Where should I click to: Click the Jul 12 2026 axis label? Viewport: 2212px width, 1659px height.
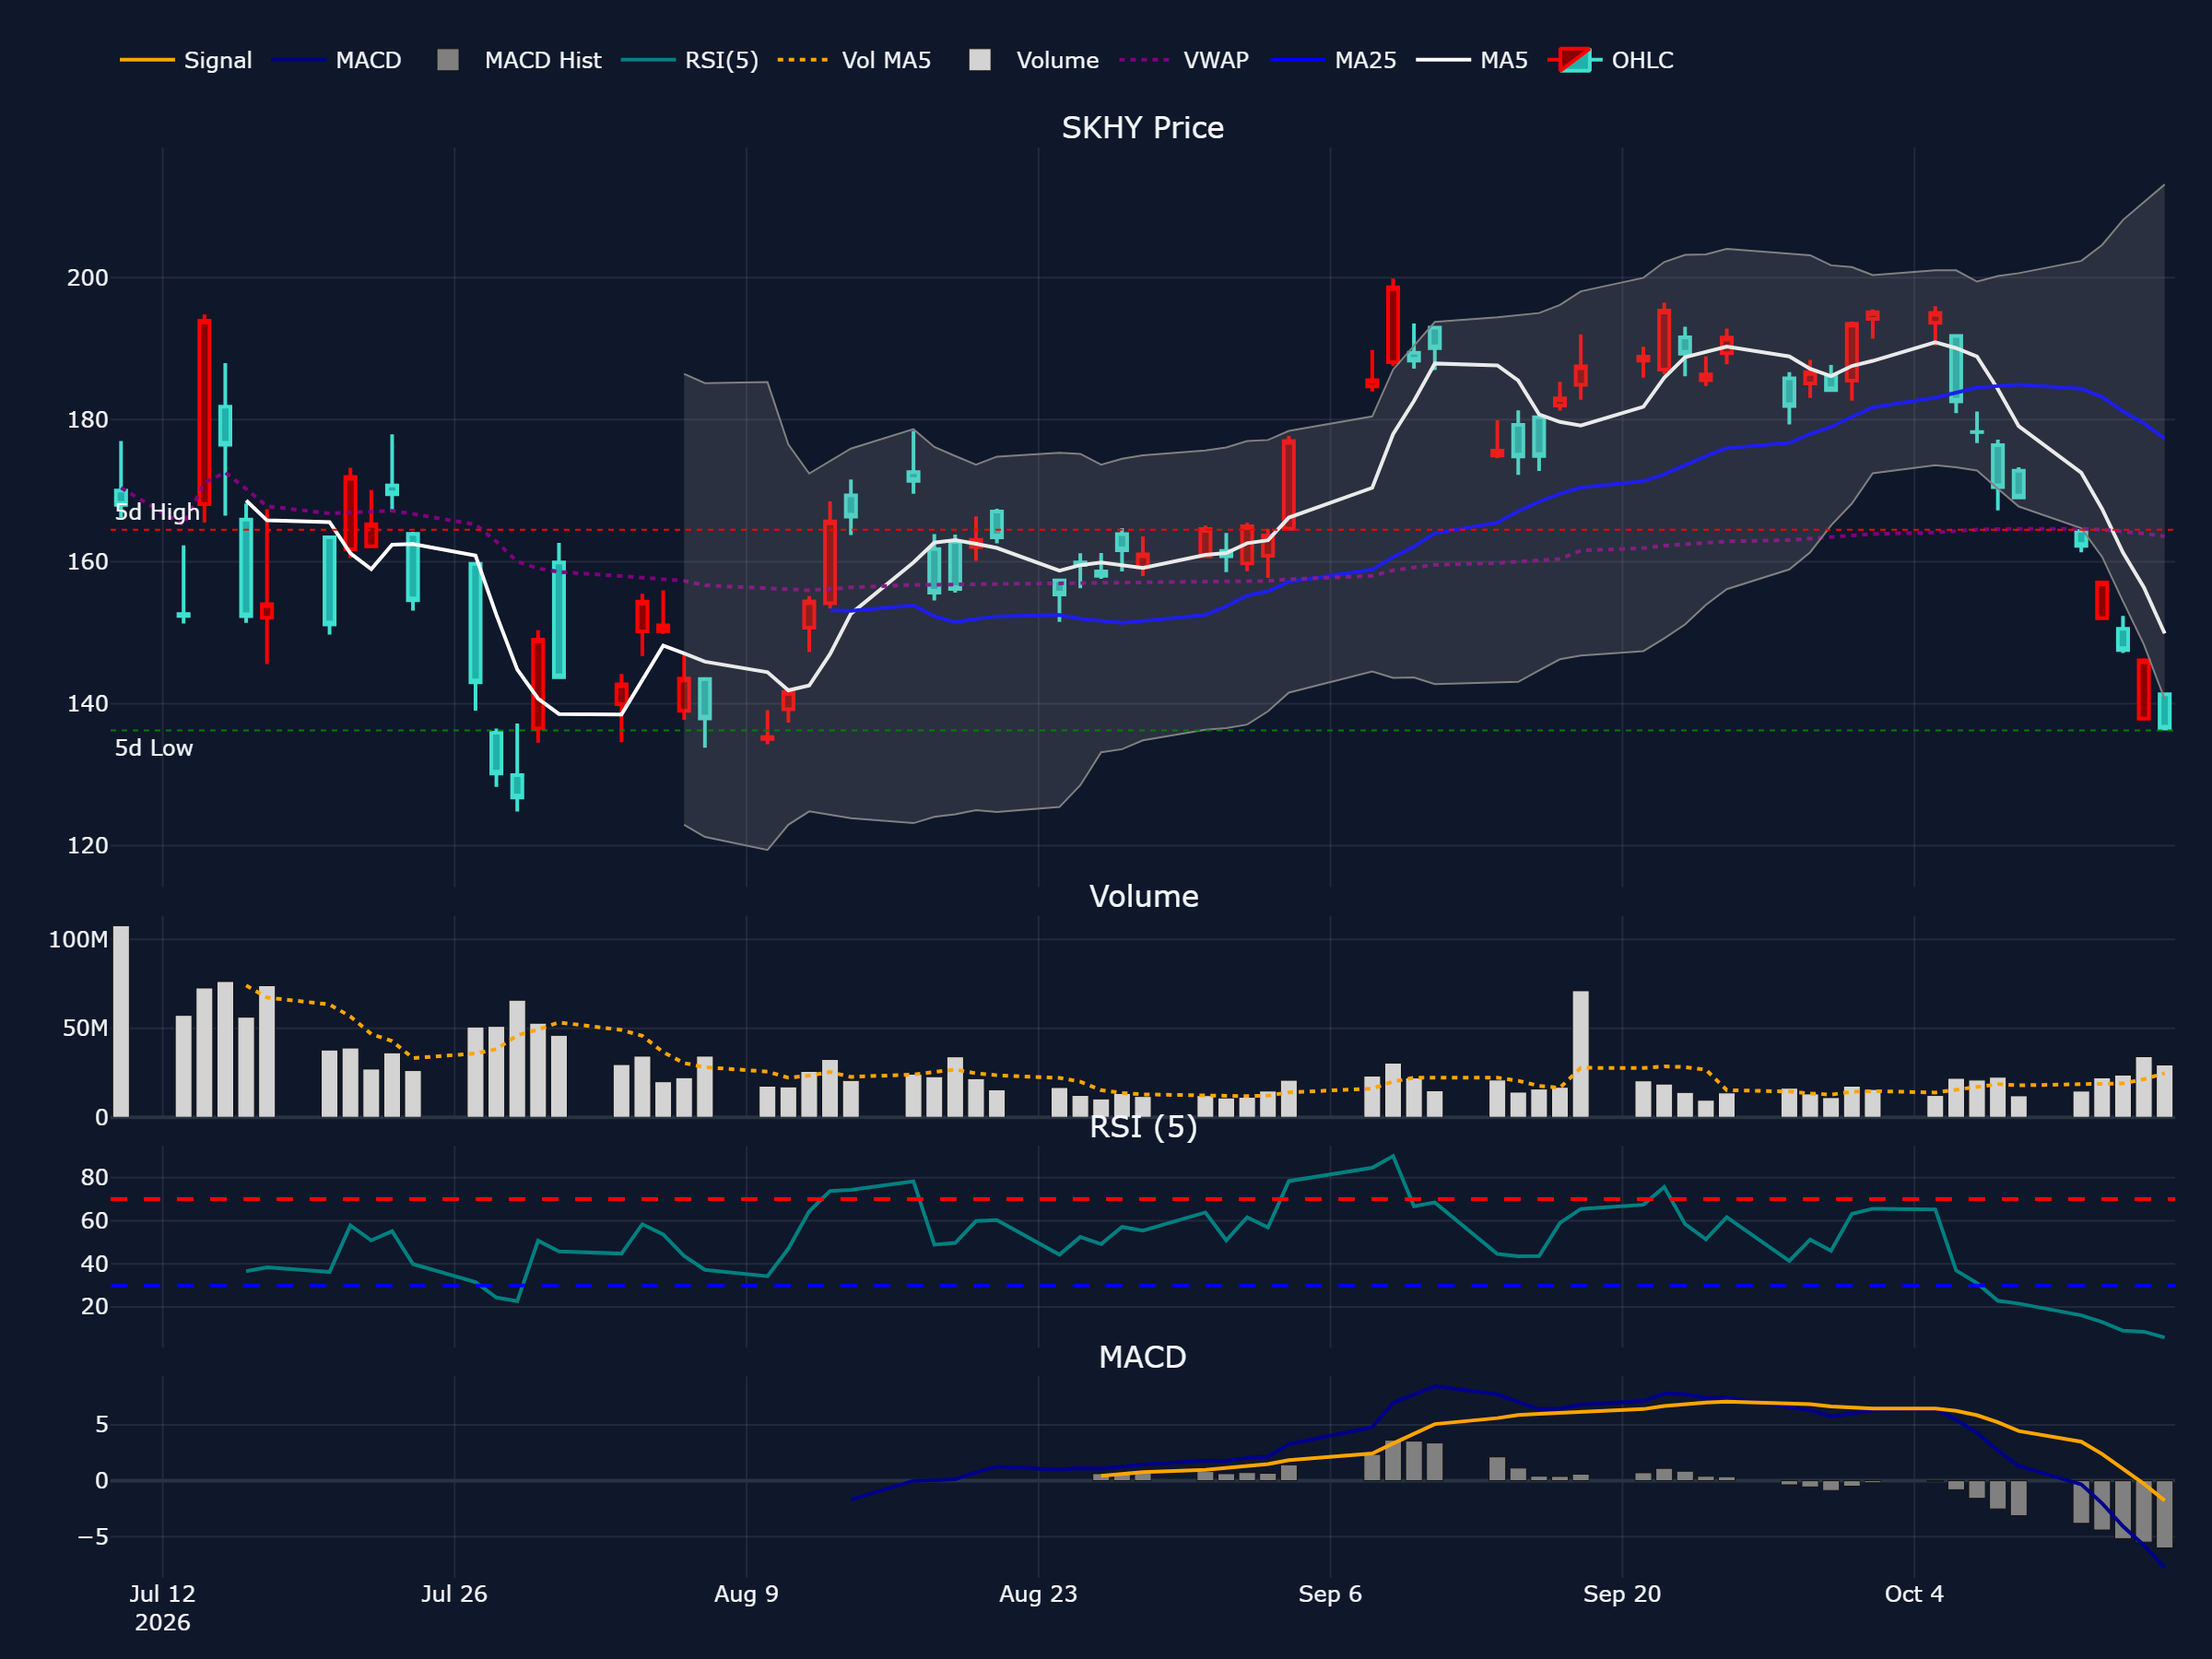pyautogui.click(x=162, y=1608)
